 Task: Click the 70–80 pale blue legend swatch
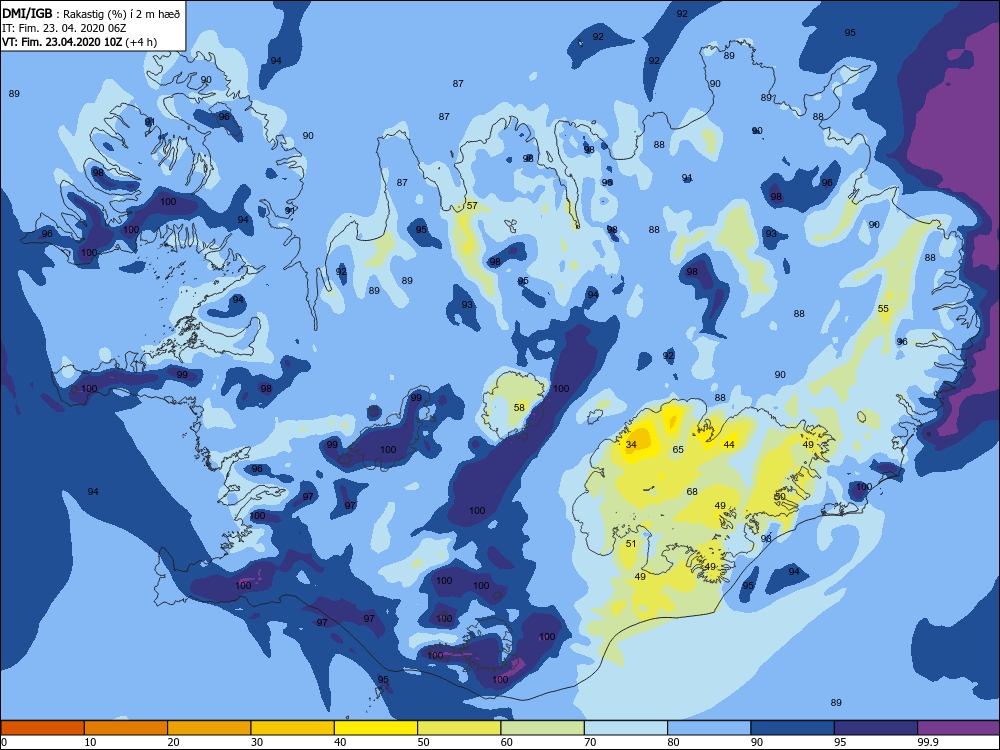coord(626,728)
